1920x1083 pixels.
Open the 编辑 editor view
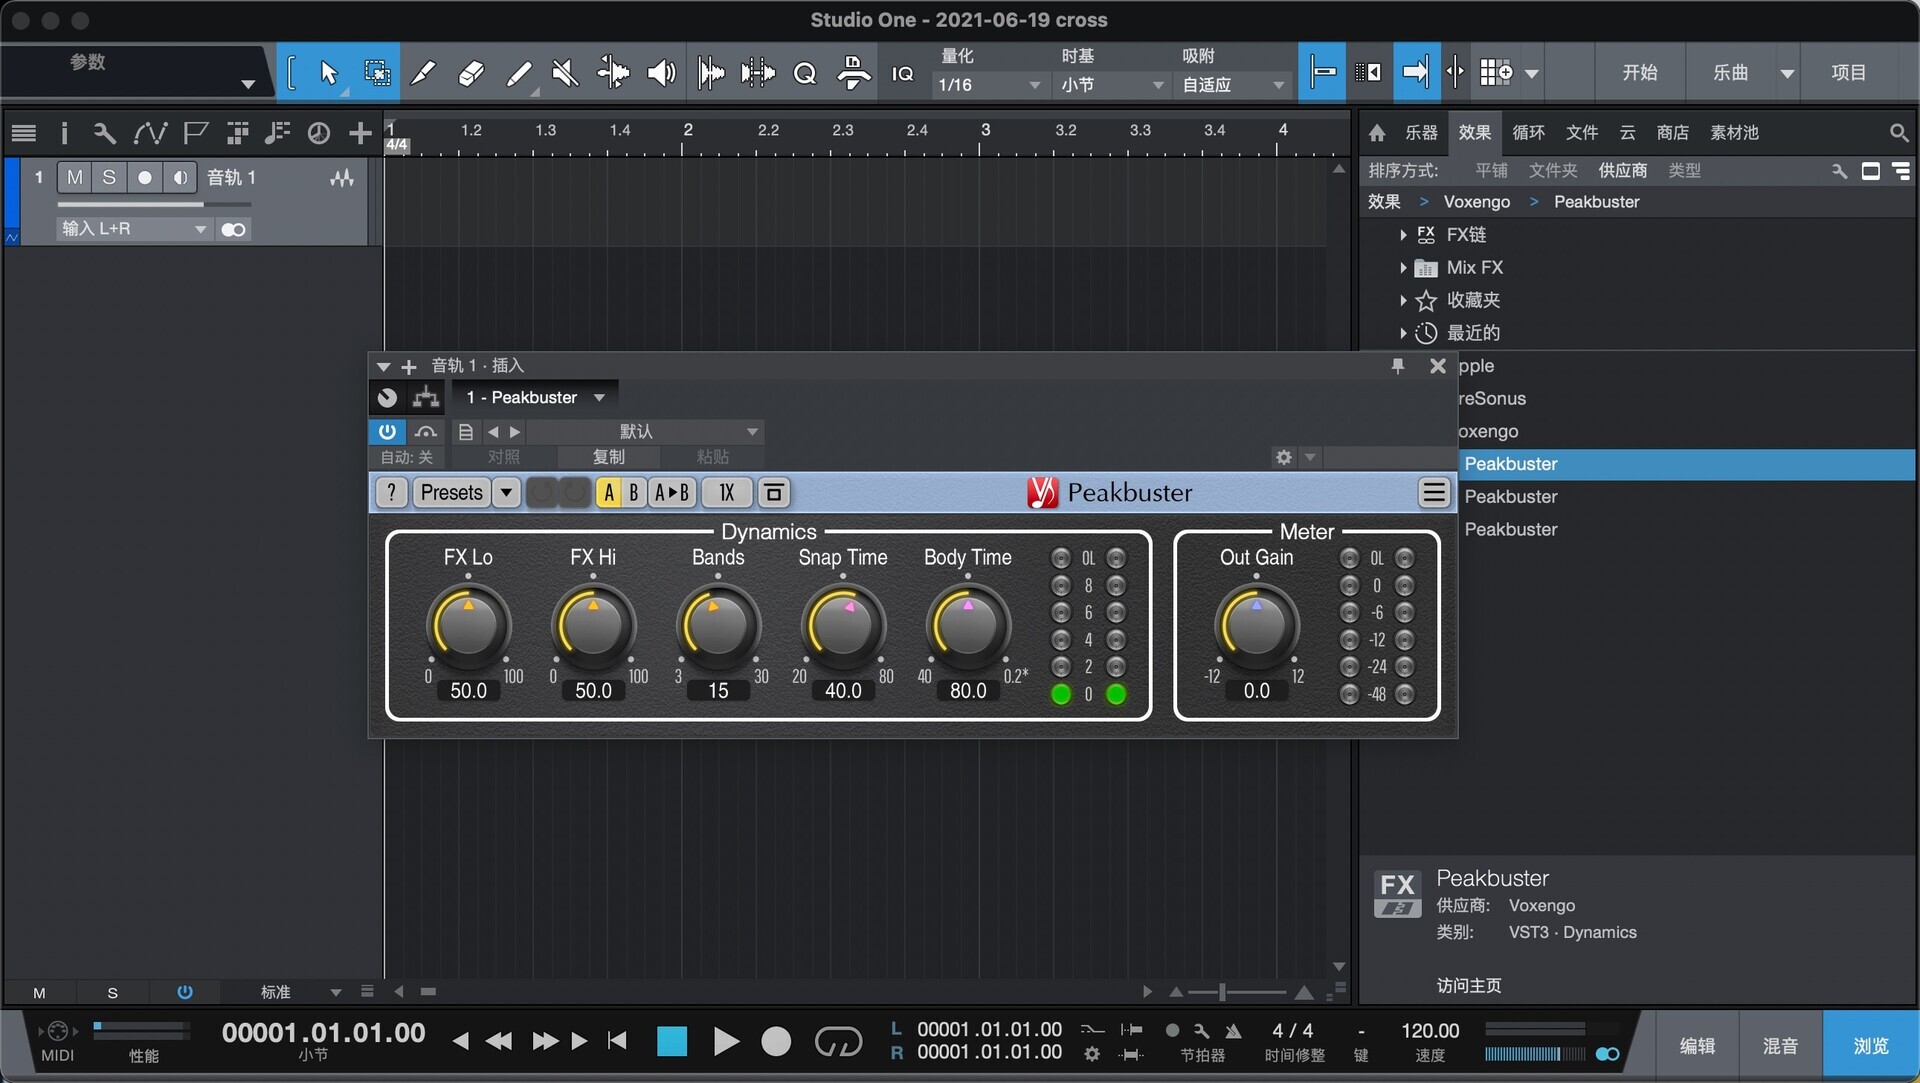1697,1045
